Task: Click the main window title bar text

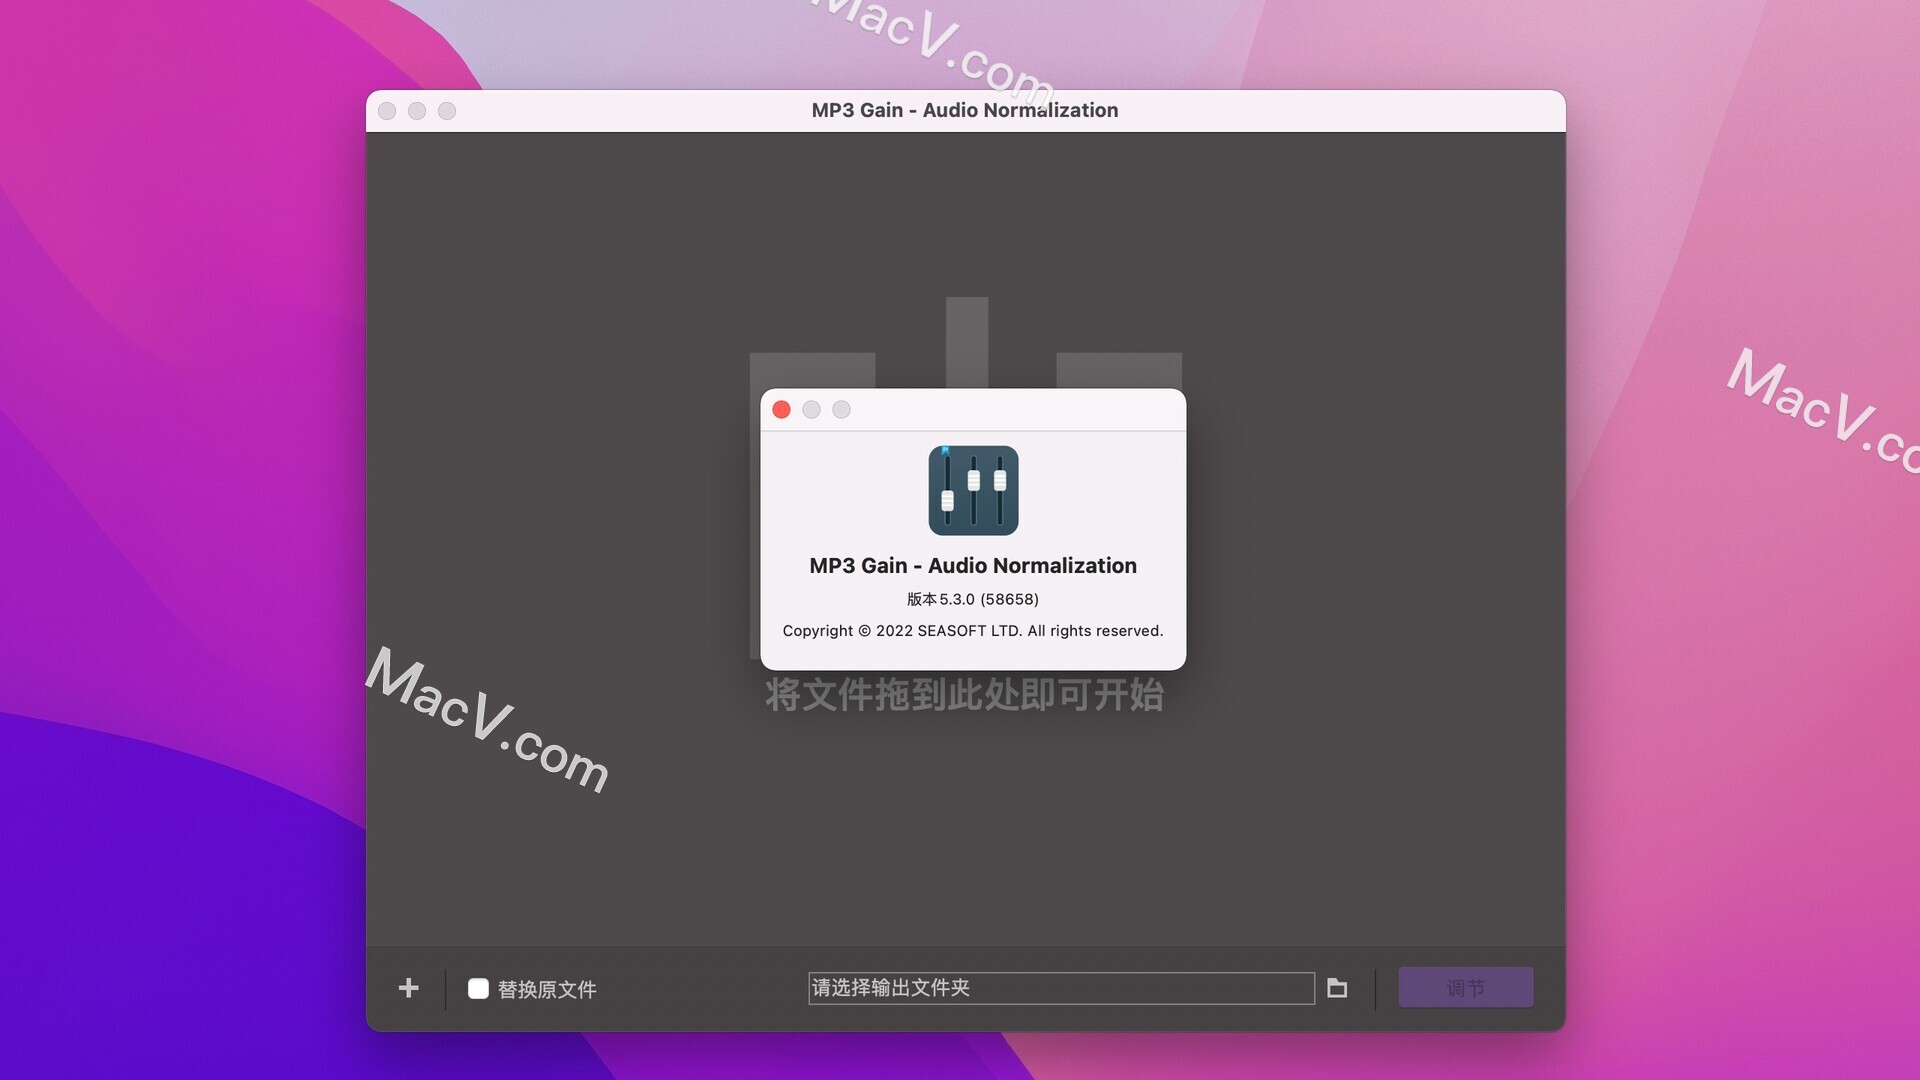Action: 965,110
